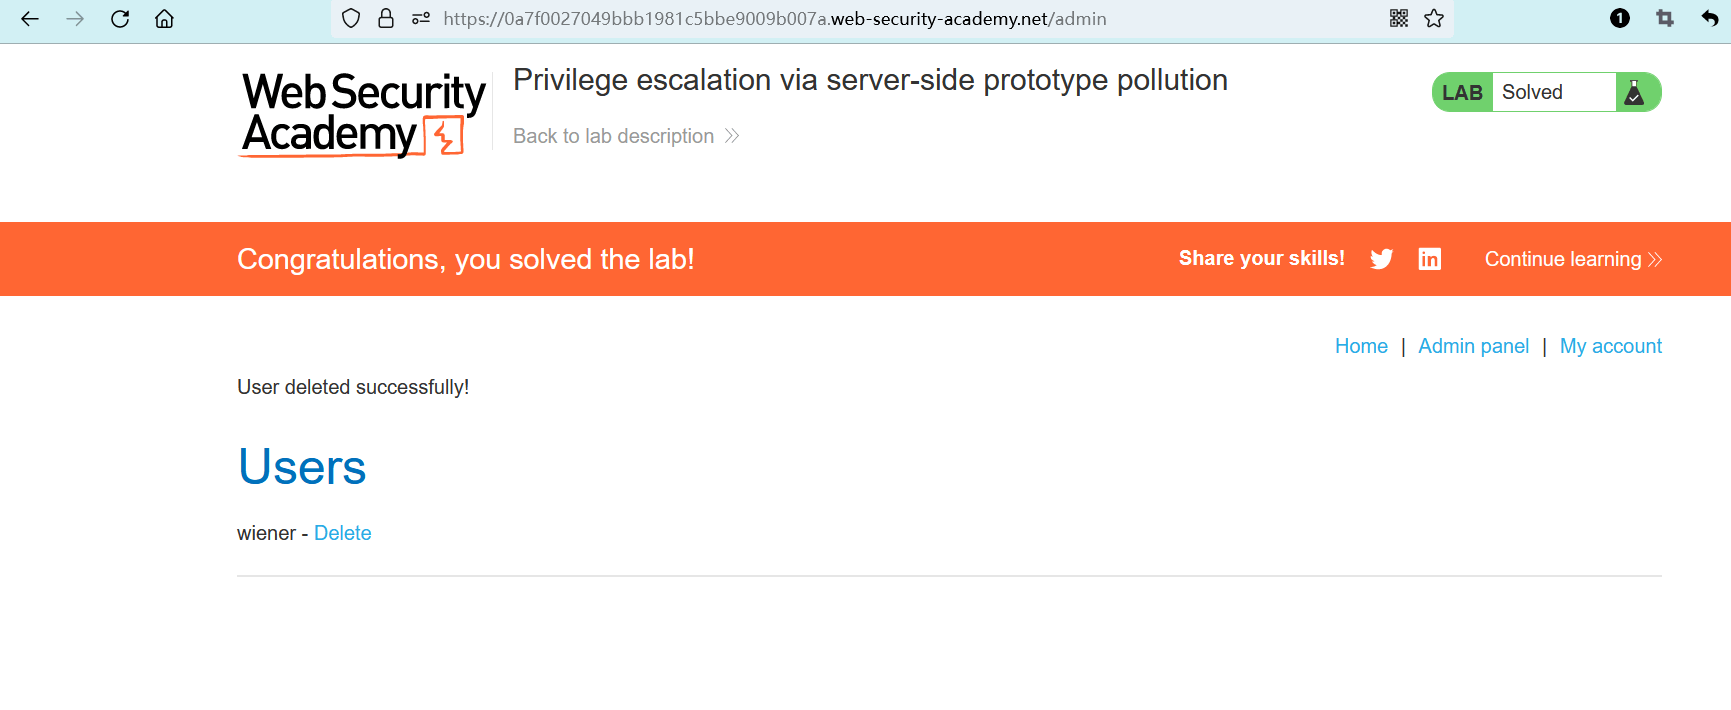Share on Twitter via the bird icon
Image resolution: width=1731 pixels, height=710 pixels.
[1382, 259]
